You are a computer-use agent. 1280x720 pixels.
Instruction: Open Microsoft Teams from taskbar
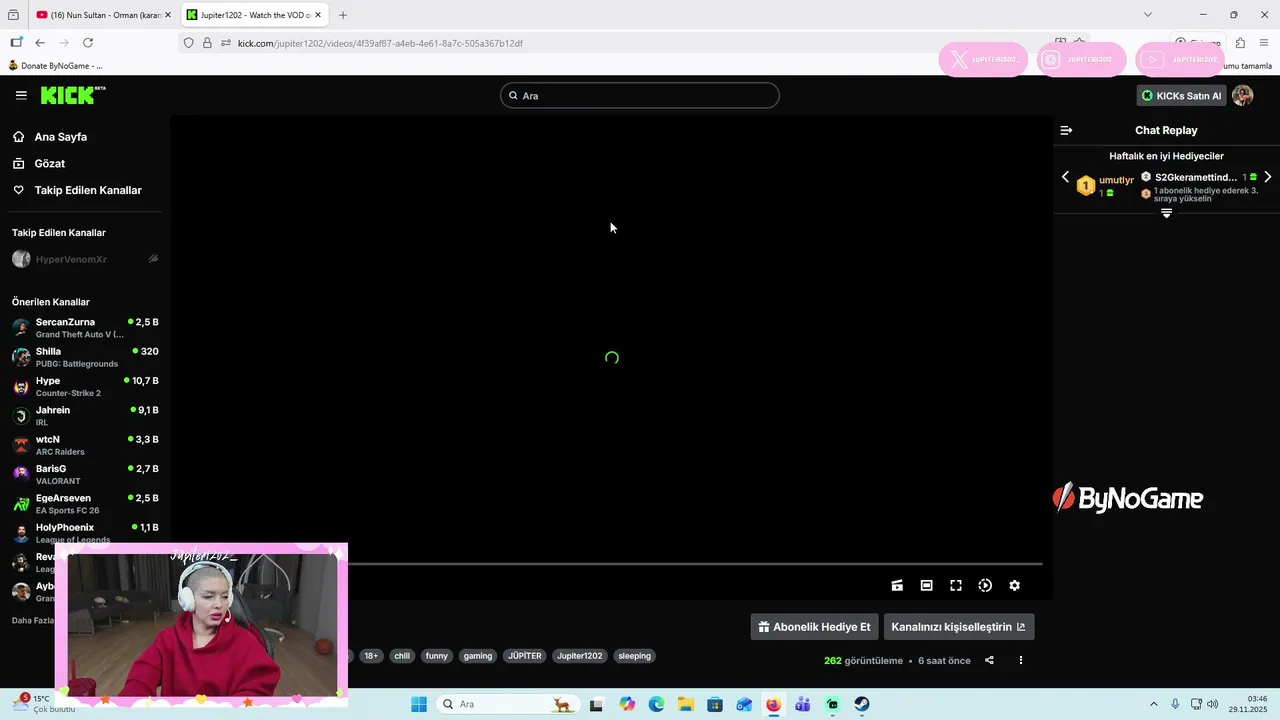pos(802,704)
